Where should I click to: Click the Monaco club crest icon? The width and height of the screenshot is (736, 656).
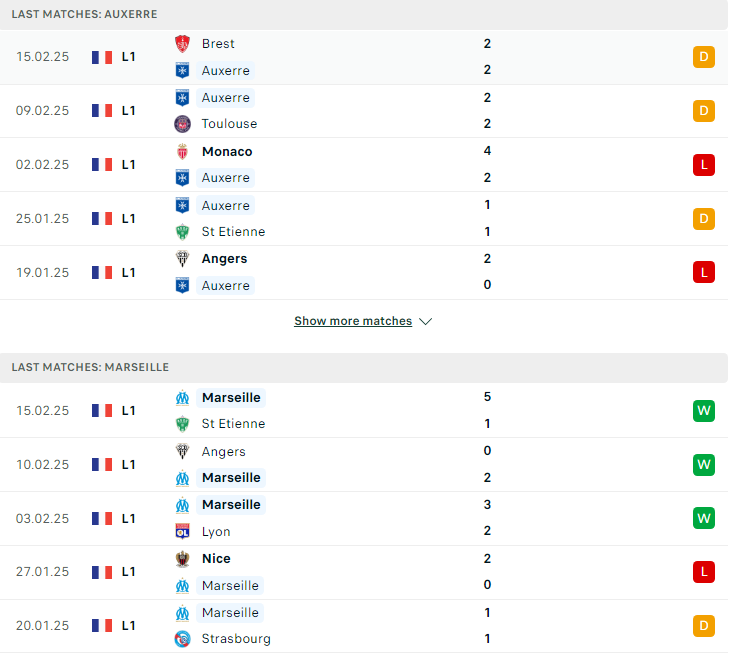(183, 152)
